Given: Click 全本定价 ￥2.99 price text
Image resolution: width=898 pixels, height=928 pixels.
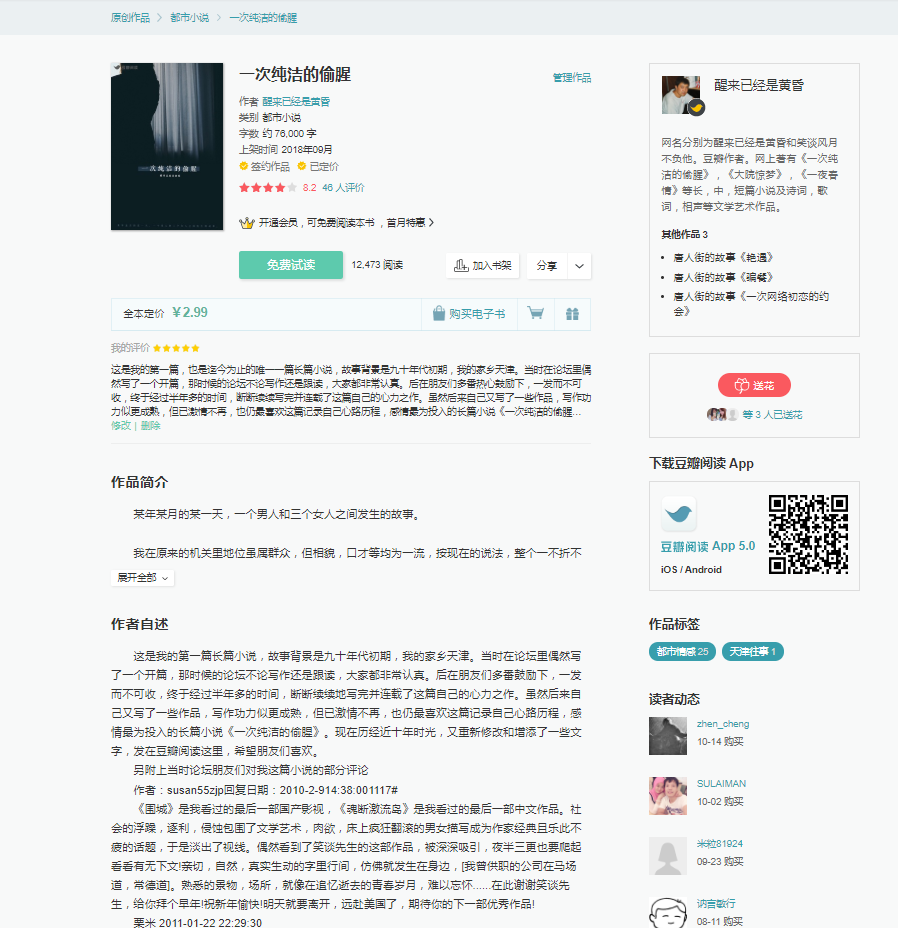Looking at the screenshot, I should coord(165,313).
